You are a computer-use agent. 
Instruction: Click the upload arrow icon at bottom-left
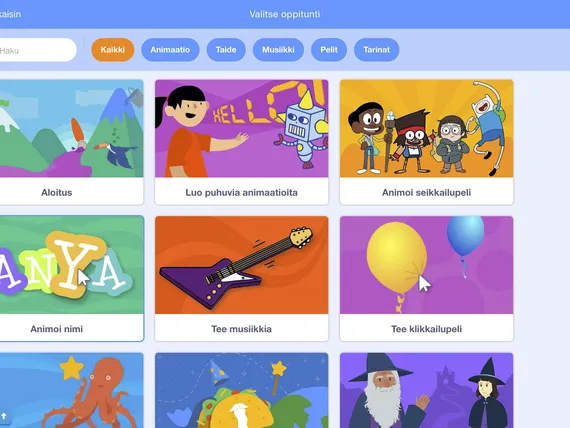[x=4, y=416]
